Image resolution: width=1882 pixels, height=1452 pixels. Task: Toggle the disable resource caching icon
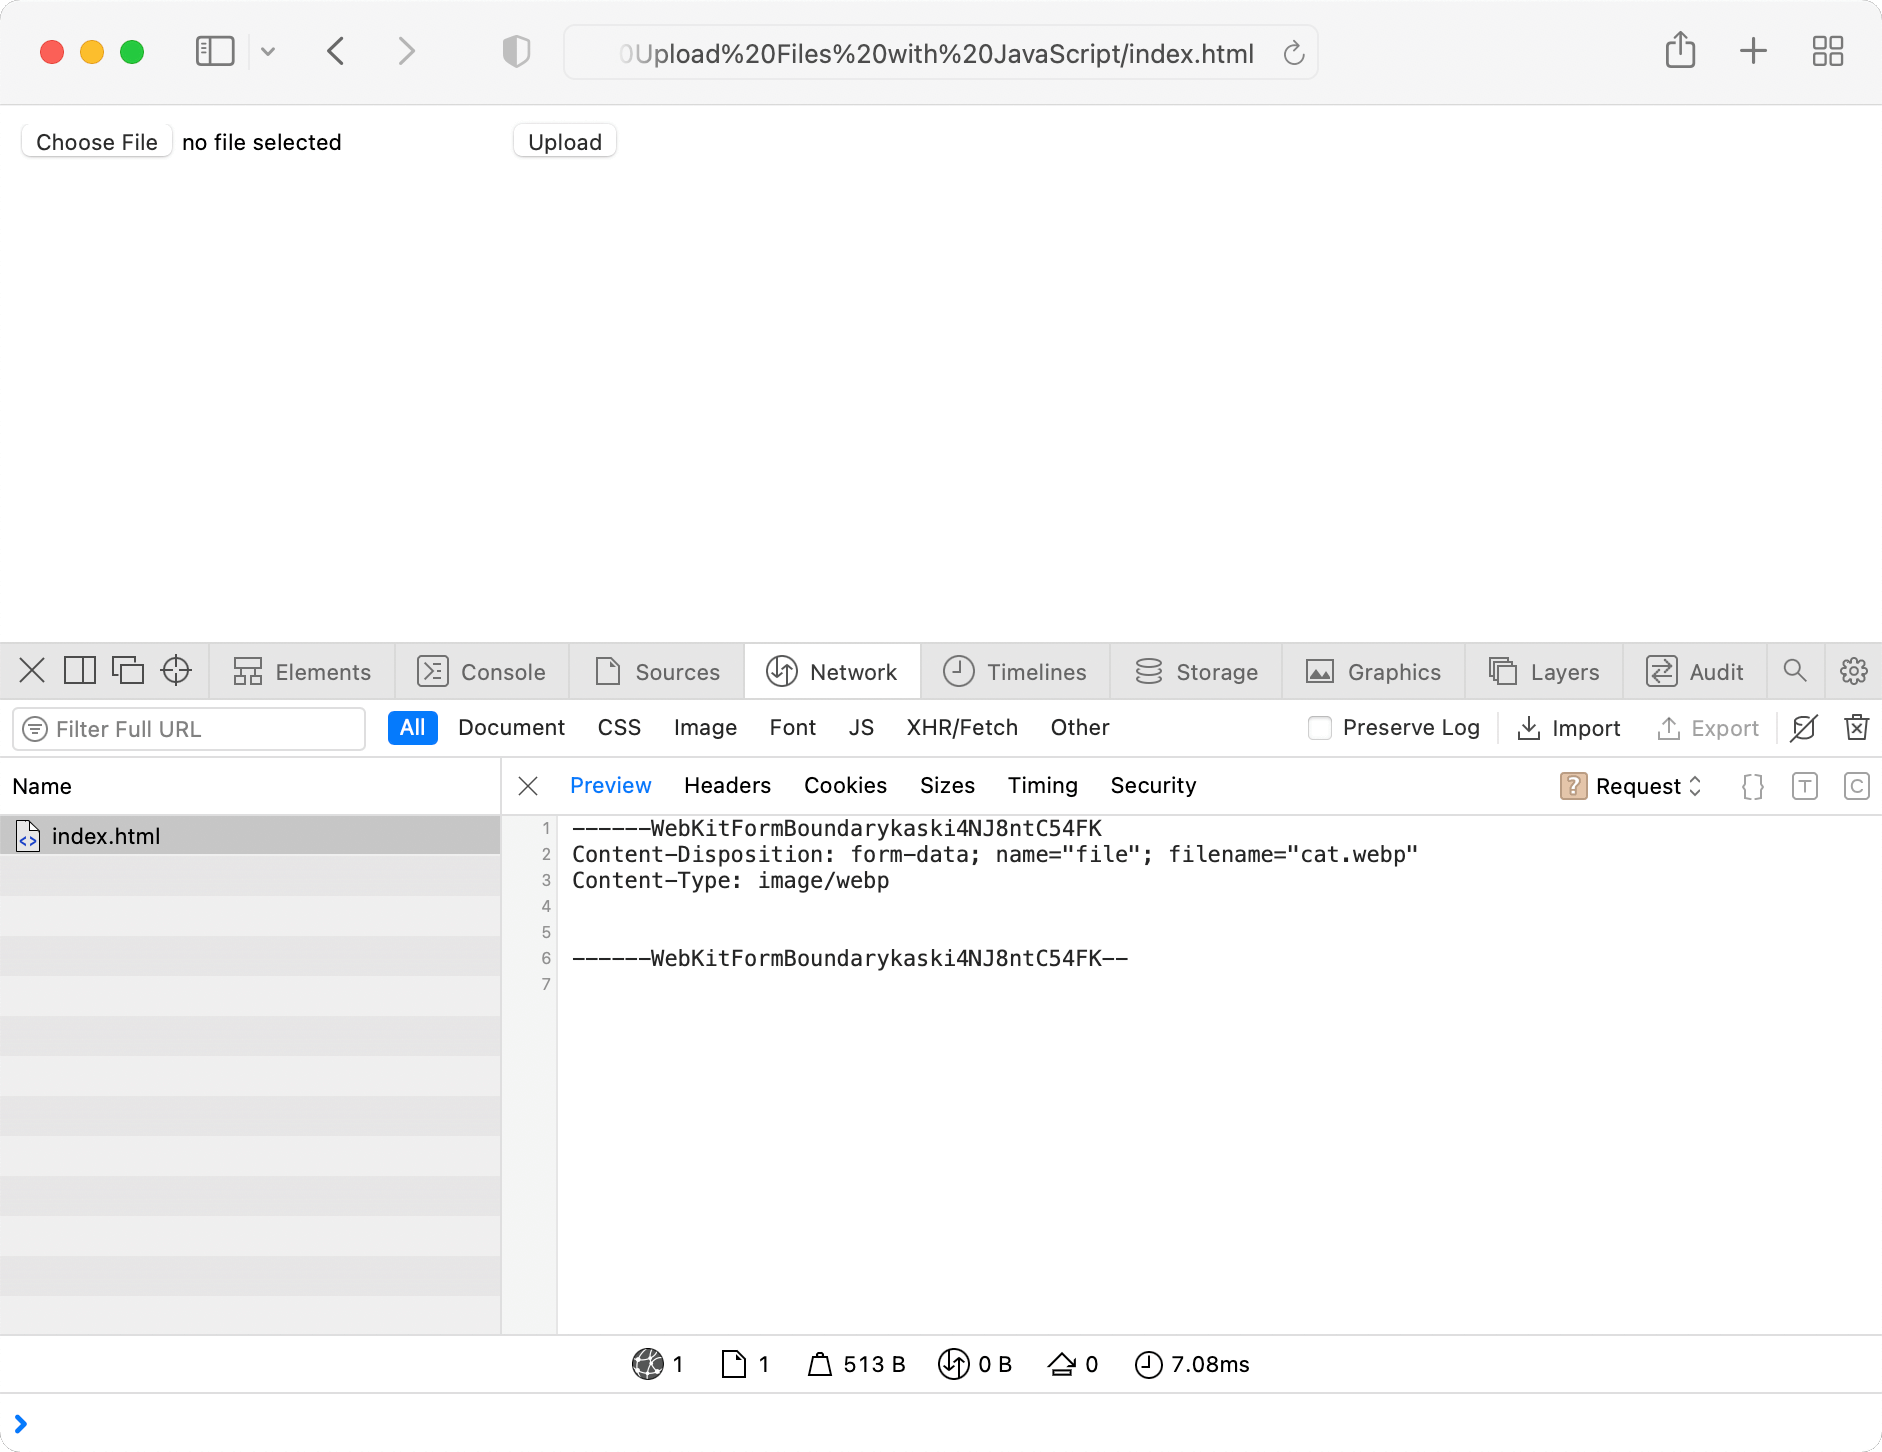[x=1804, y=728]
